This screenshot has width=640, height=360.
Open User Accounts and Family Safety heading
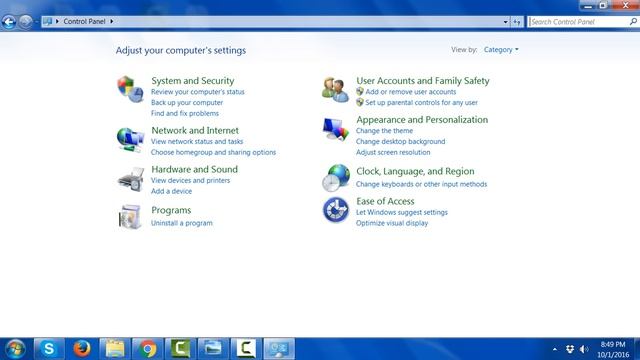(x=423, y=80)
